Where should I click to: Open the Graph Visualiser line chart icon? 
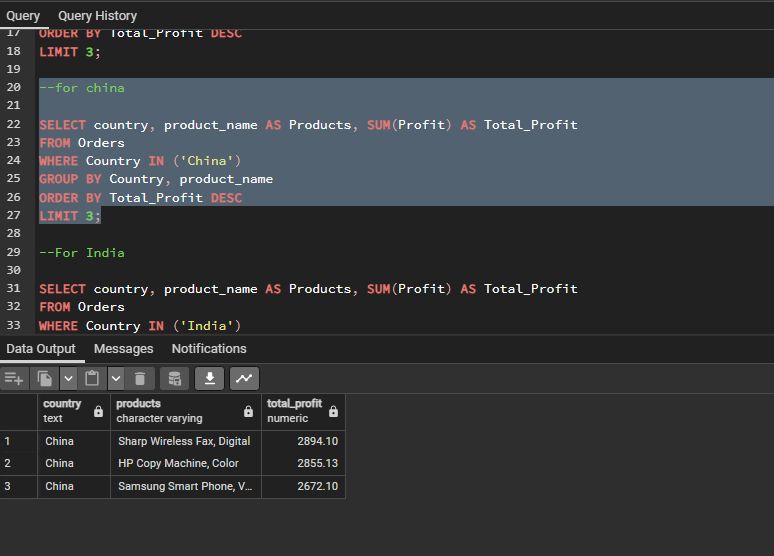tap(244, 379)
